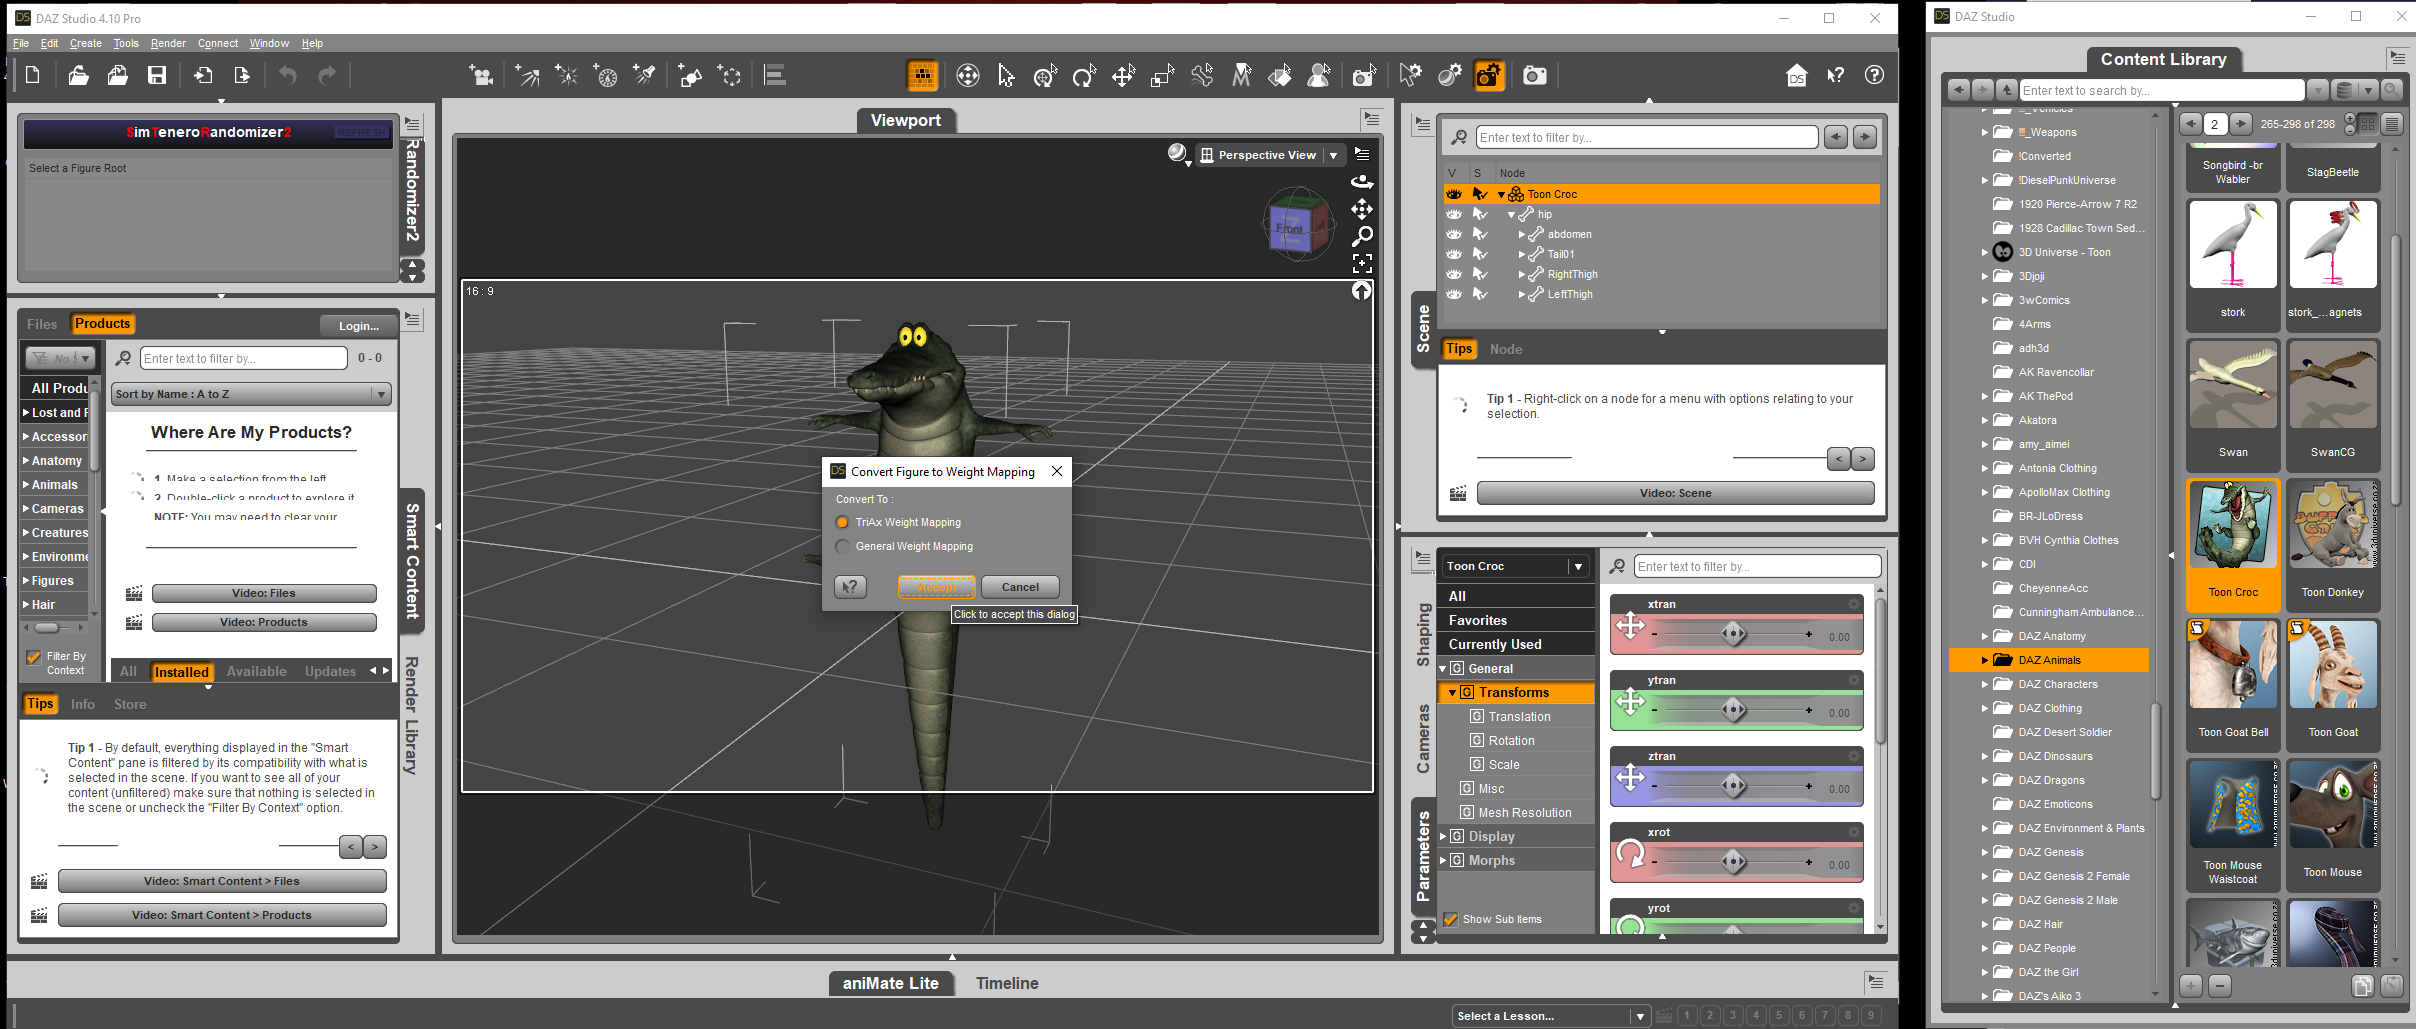
Task: Select the DAZ Dragons folder
Action: click(x=2052, y=780)
